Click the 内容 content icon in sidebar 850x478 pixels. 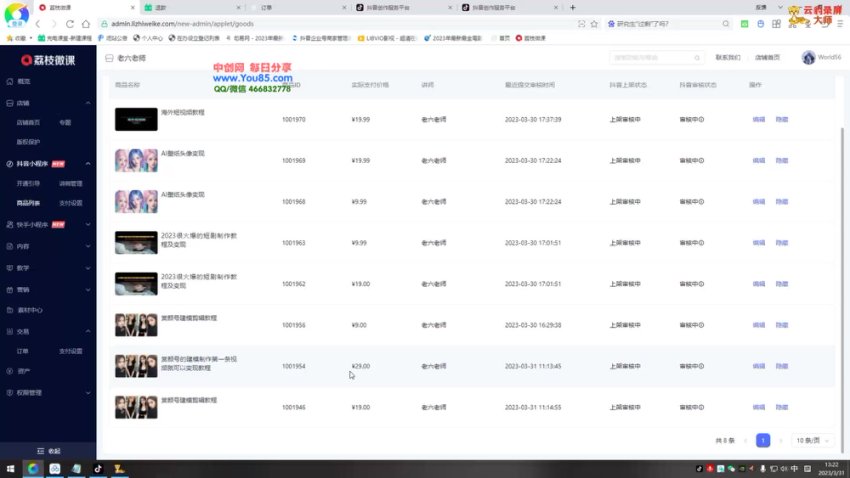pyautogui.click(x=10, y=246)
